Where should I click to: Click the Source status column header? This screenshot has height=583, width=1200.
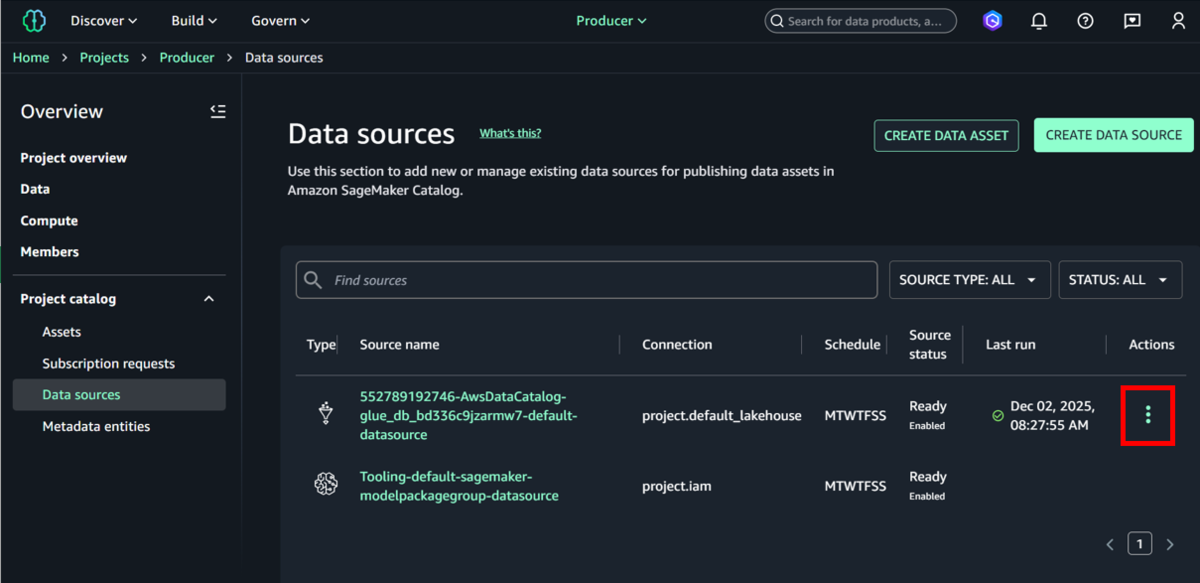[929, 344]
